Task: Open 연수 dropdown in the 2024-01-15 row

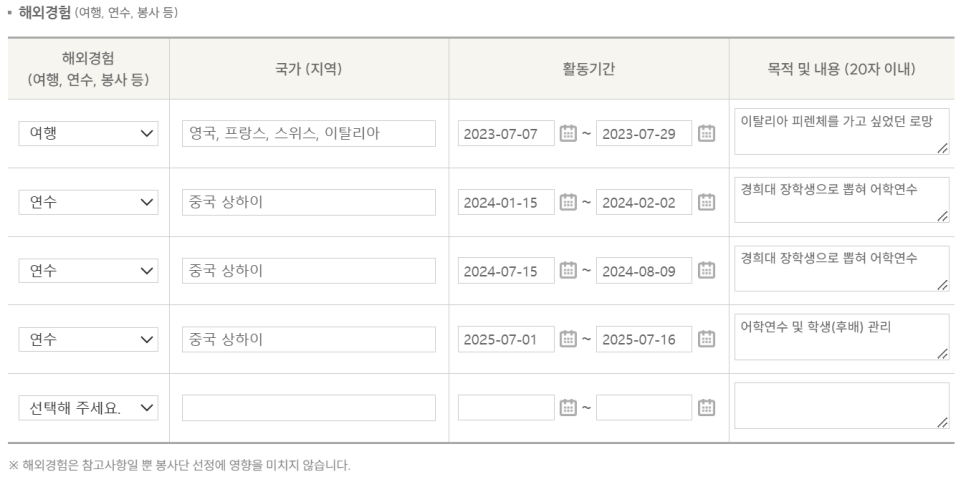Action: coord(88,202)
